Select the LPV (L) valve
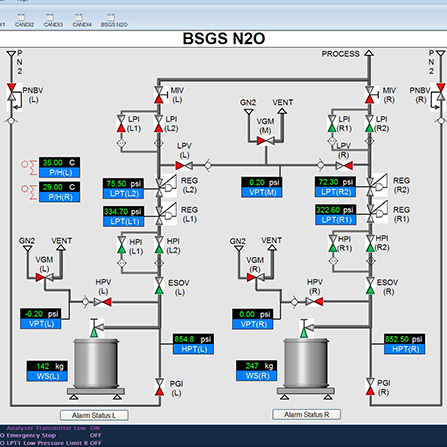The width and height of the screenshot is (447, 447). tap(184, 165)
